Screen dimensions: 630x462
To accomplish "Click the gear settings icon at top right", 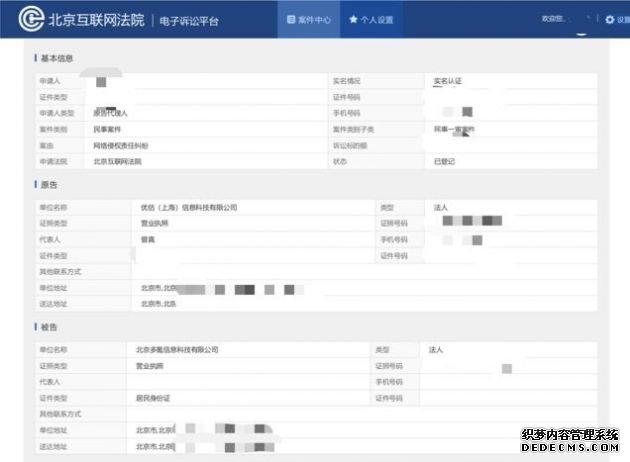I will coord(609,19).
